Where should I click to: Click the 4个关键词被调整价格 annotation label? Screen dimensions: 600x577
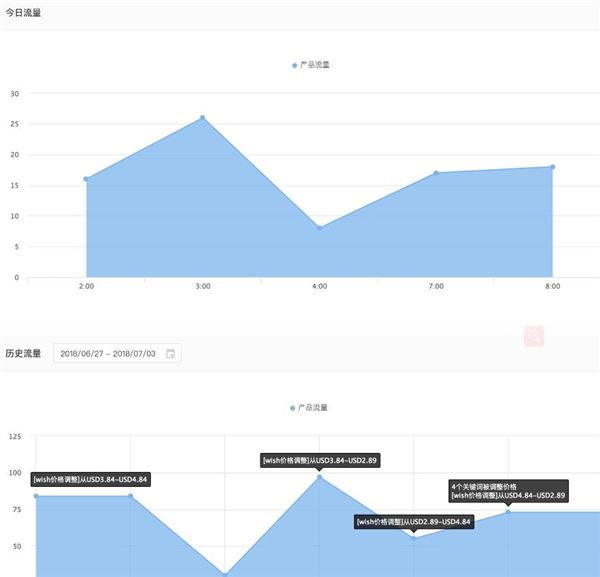coord(509,491)
